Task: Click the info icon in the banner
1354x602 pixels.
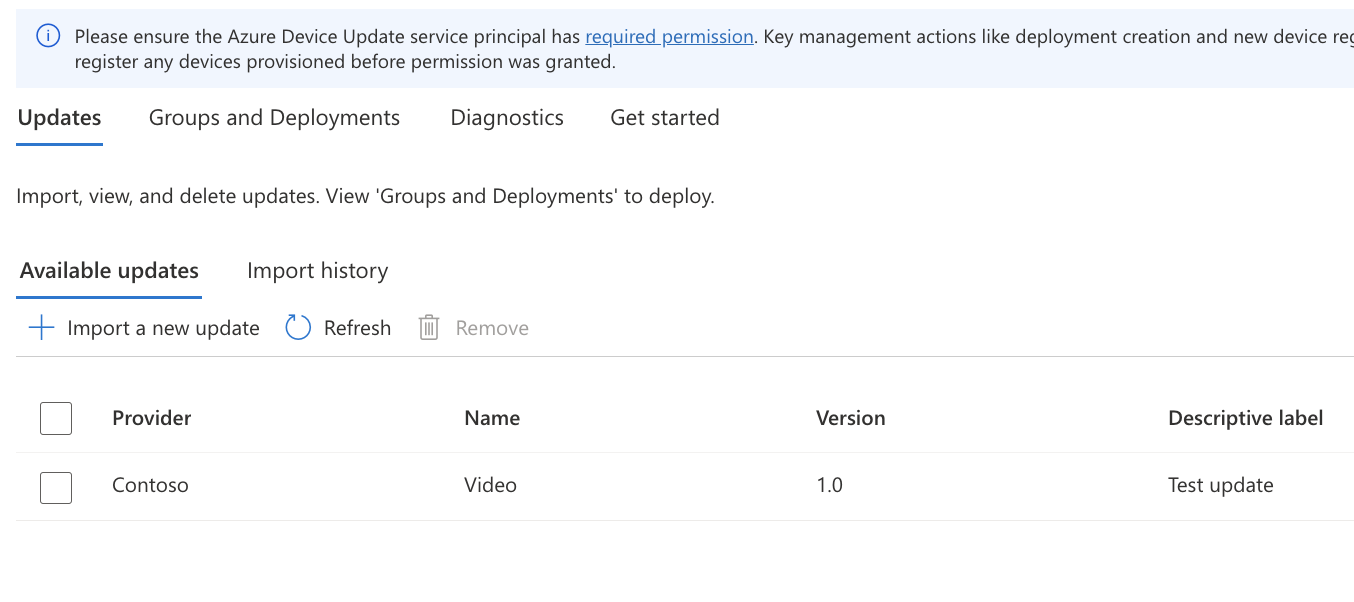Action: point(47,37)
